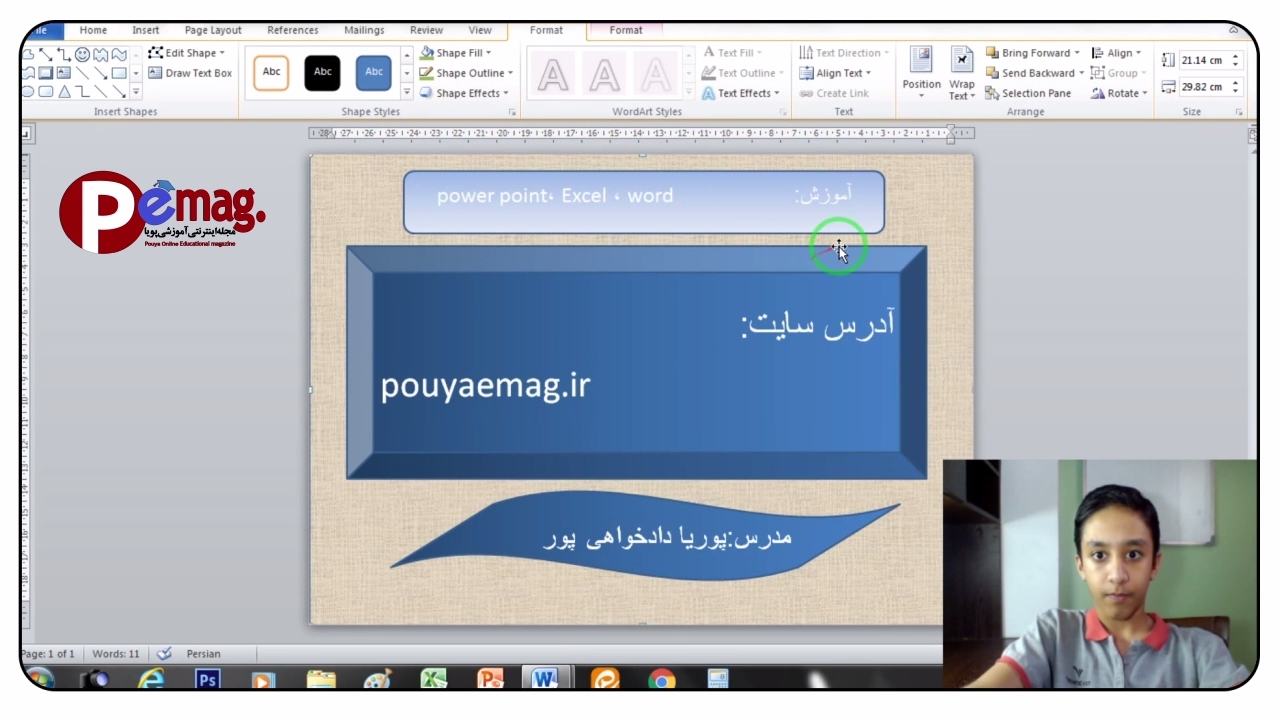The image size is (1280, 720).
Task: Open the Wrap Text options
Action: (x=961, y=74)
